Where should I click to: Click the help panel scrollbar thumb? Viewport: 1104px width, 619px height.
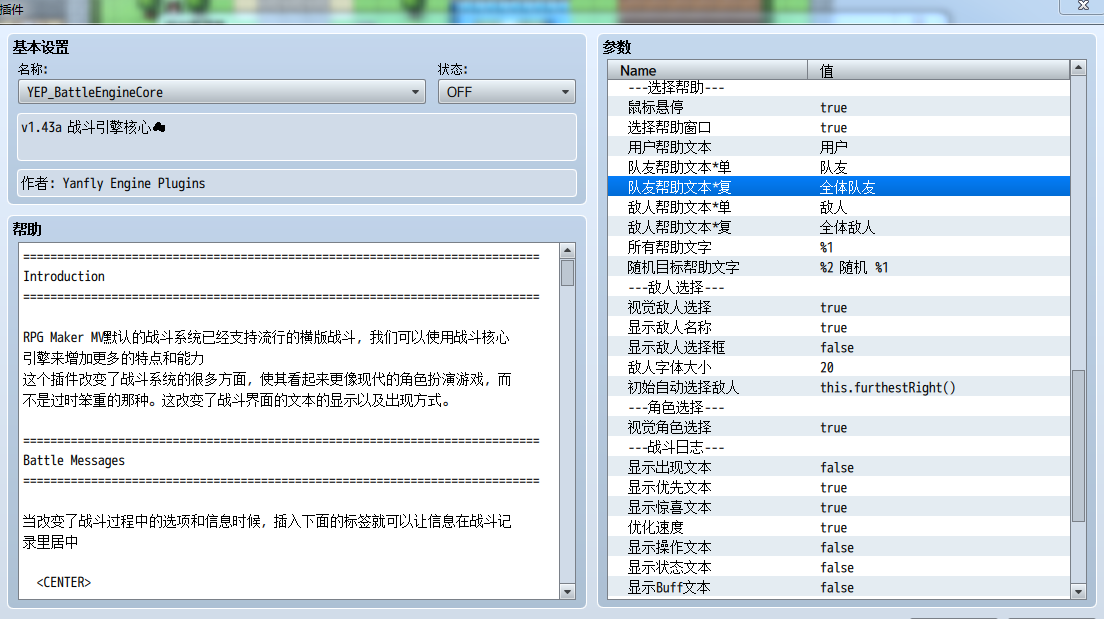(567, 273)
